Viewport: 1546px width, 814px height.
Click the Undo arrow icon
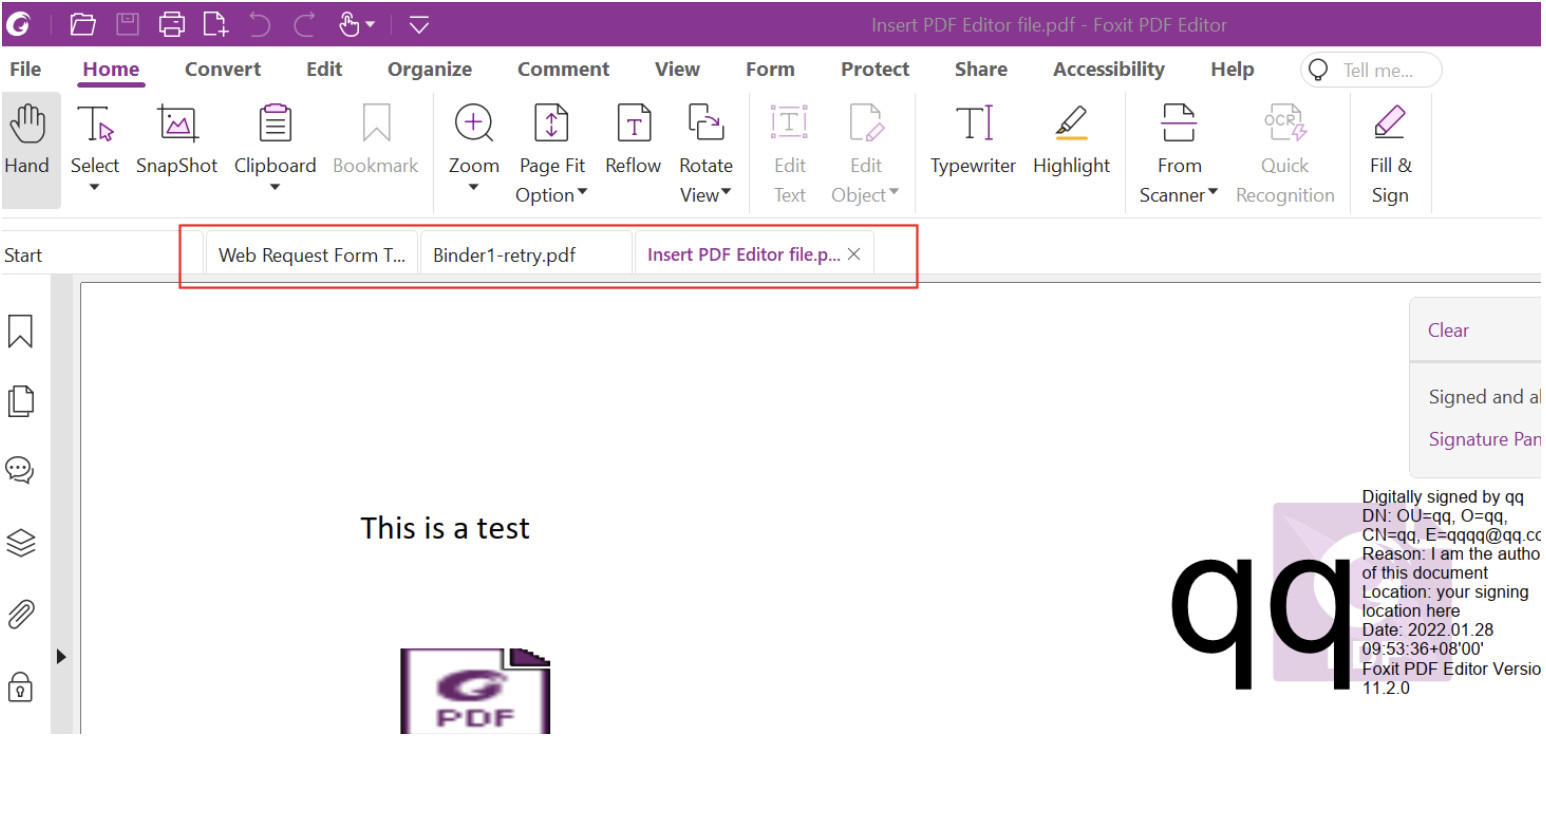[x=260, y=24]
